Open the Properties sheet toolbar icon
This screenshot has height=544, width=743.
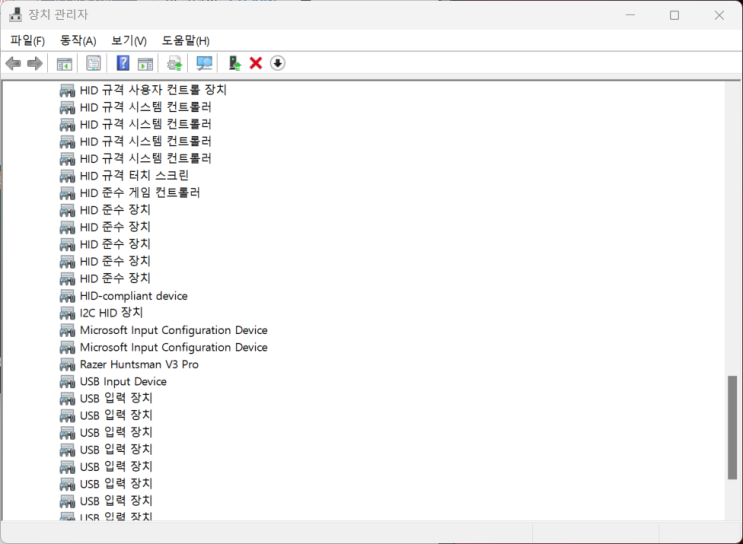93,63
